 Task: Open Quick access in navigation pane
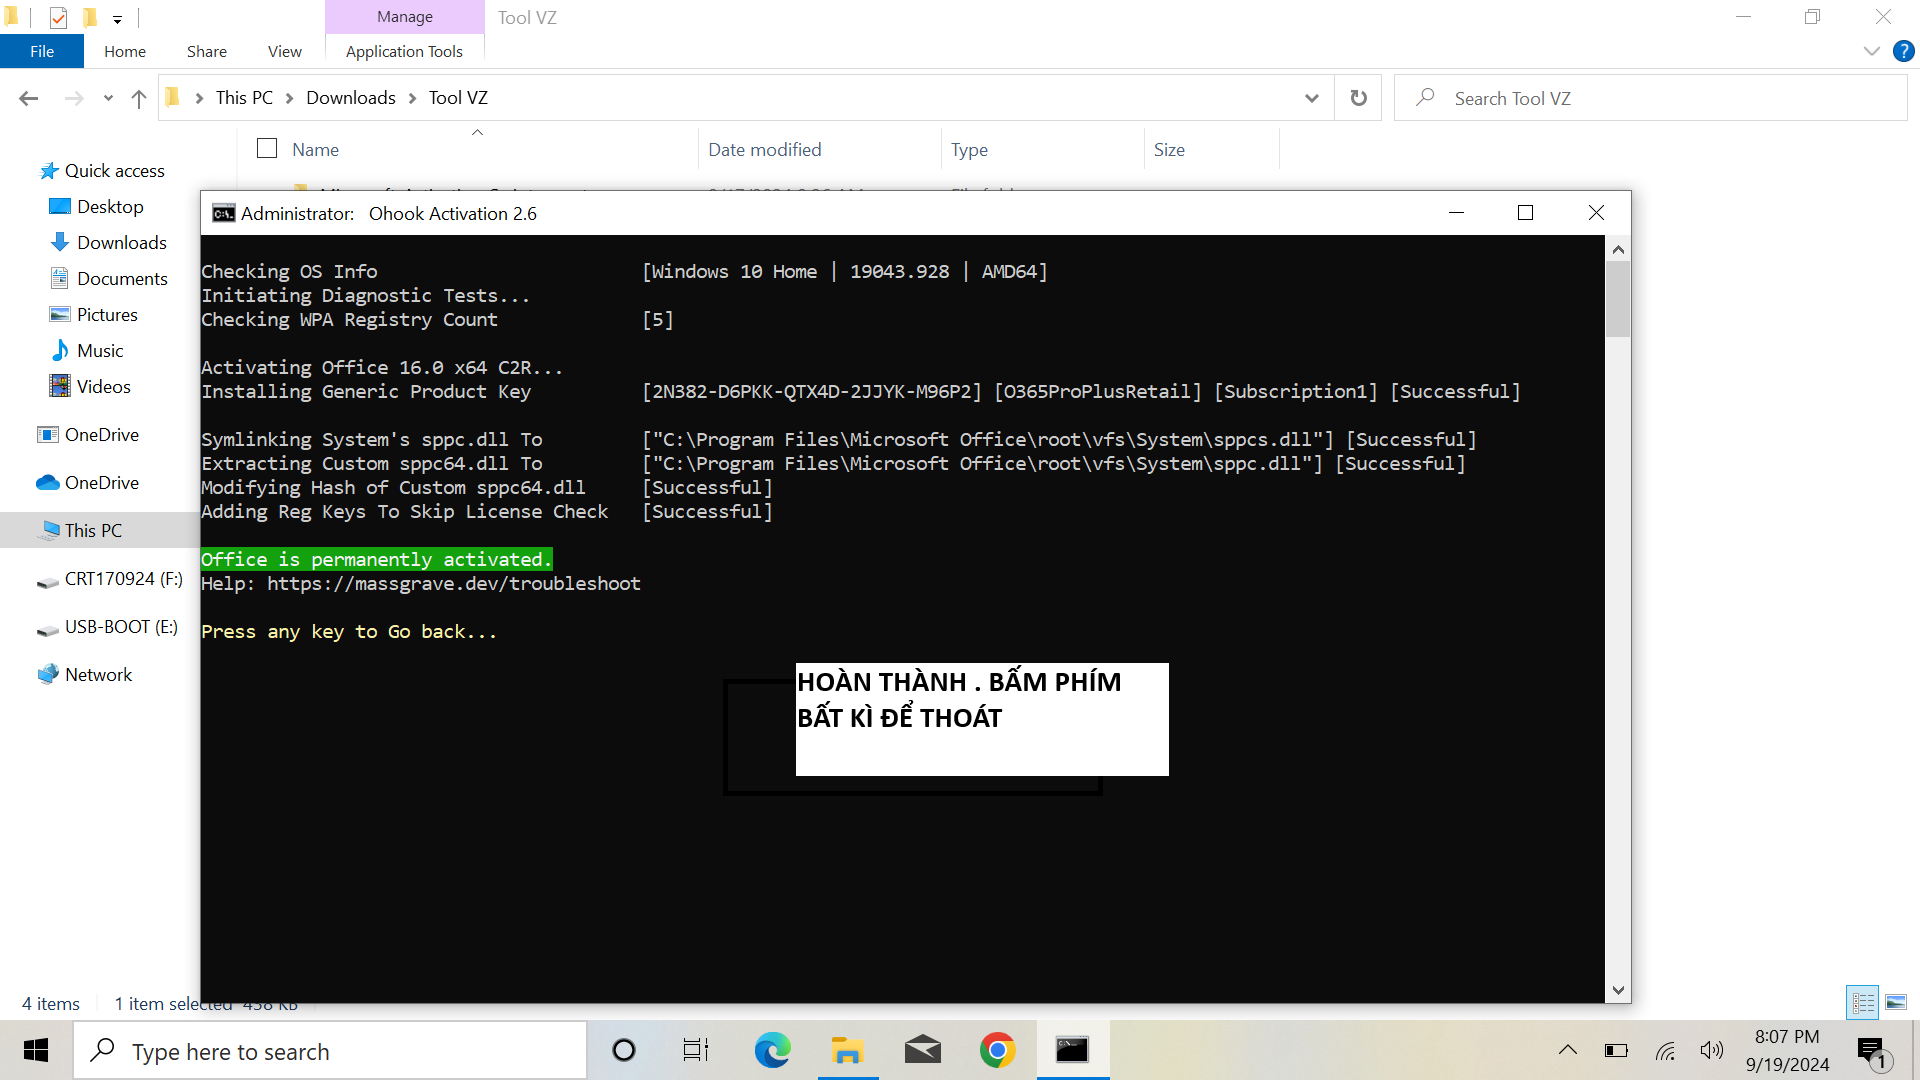(x=102, y=171)
